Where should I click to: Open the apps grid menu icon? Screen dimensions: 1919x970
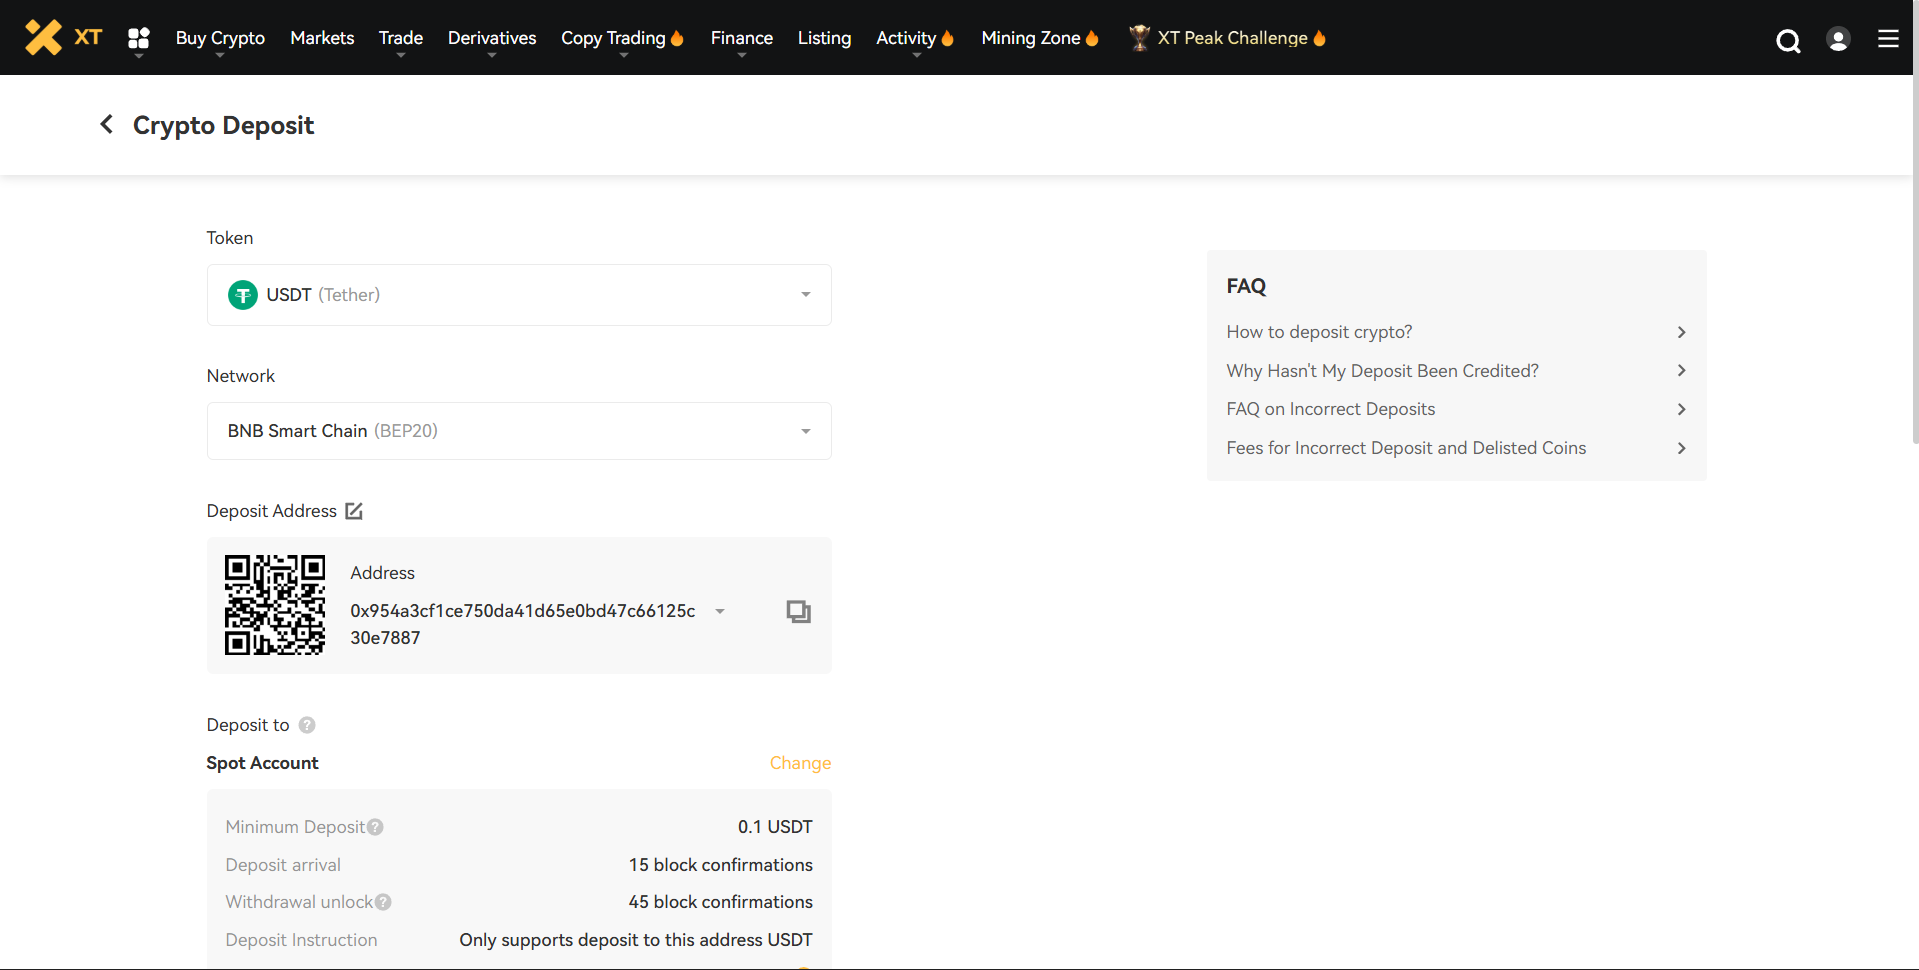coord(139,38)
